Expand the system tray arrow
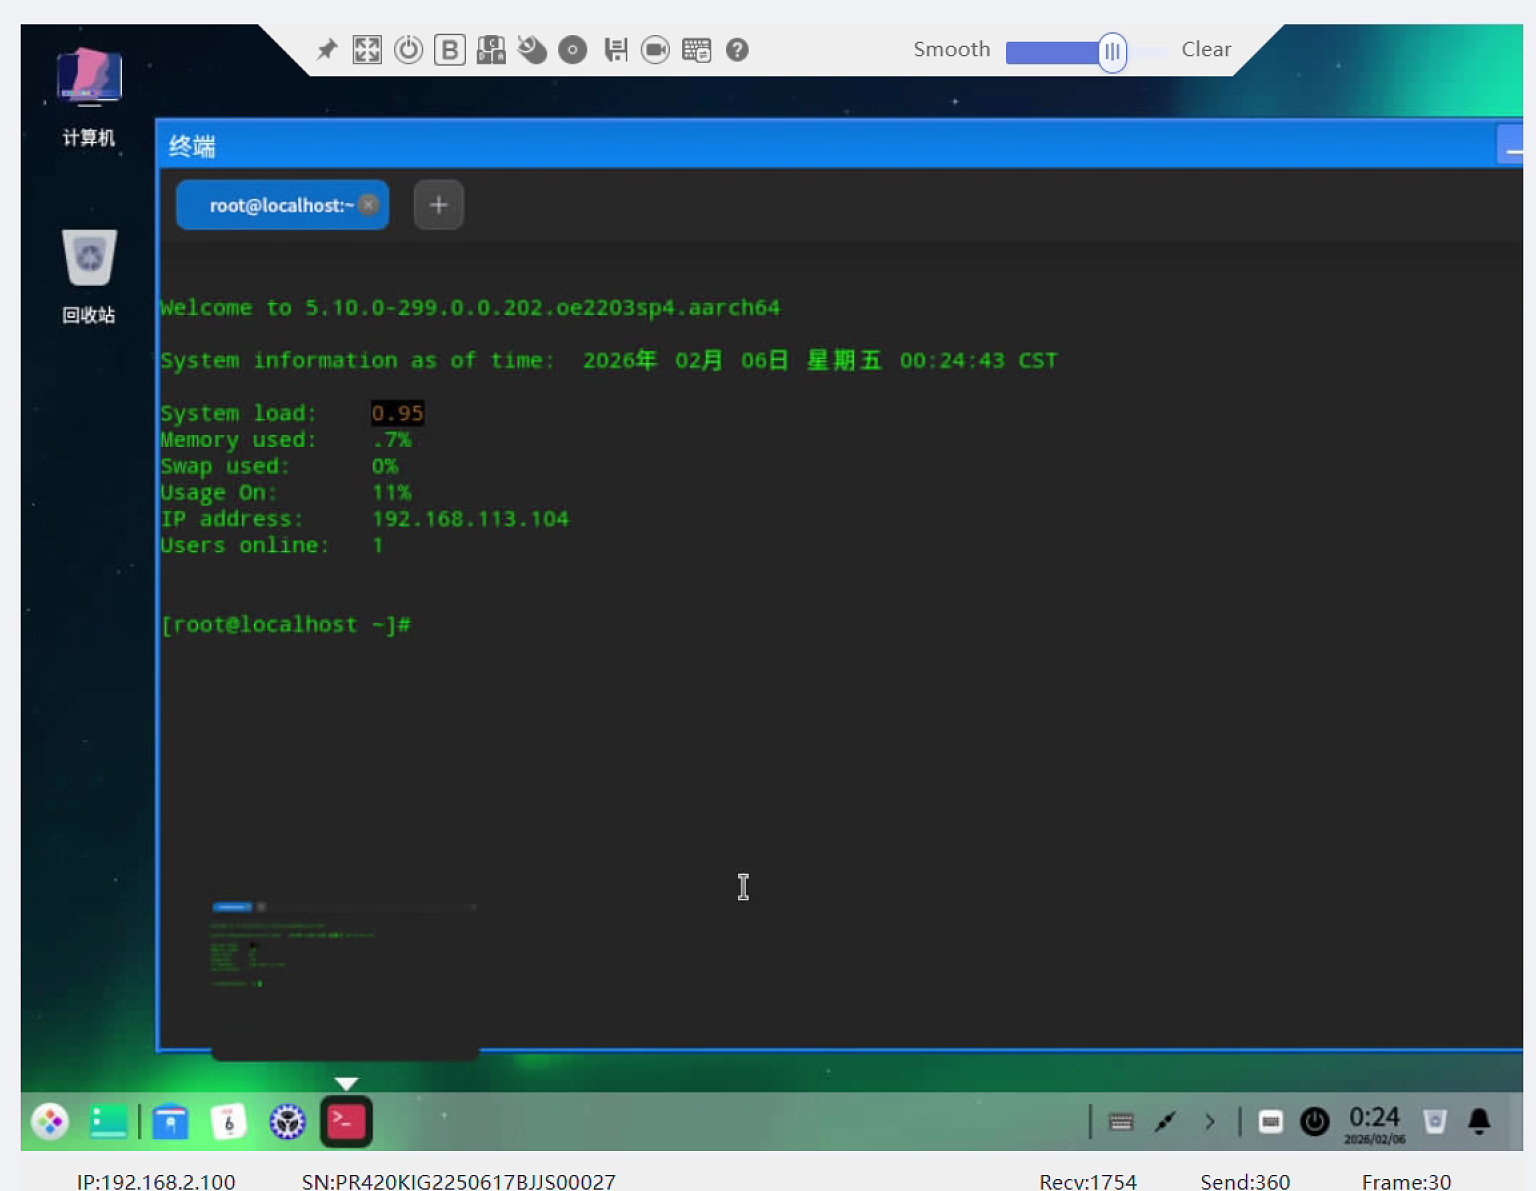The image size is (1536, 1191). 1210,1122
